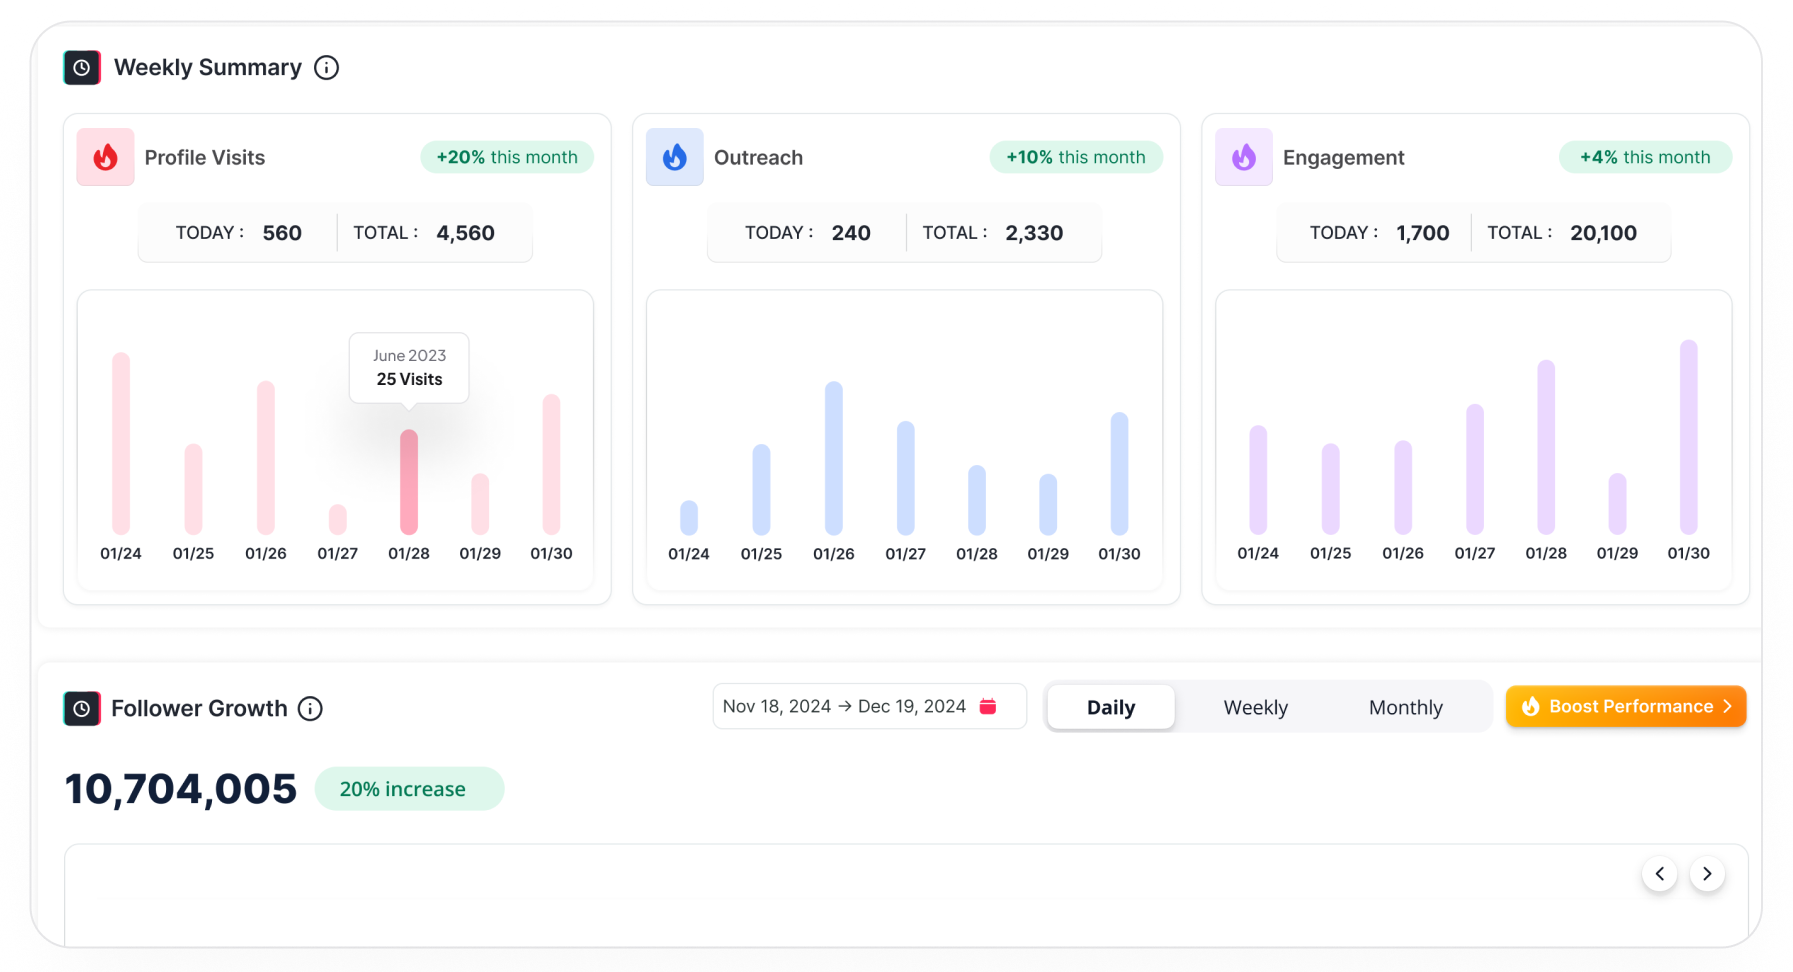This screenshot has width=1793, height=972.
Task: Select the highlighted 01/28 Profile Visits bar
Action: coord(409,482)
